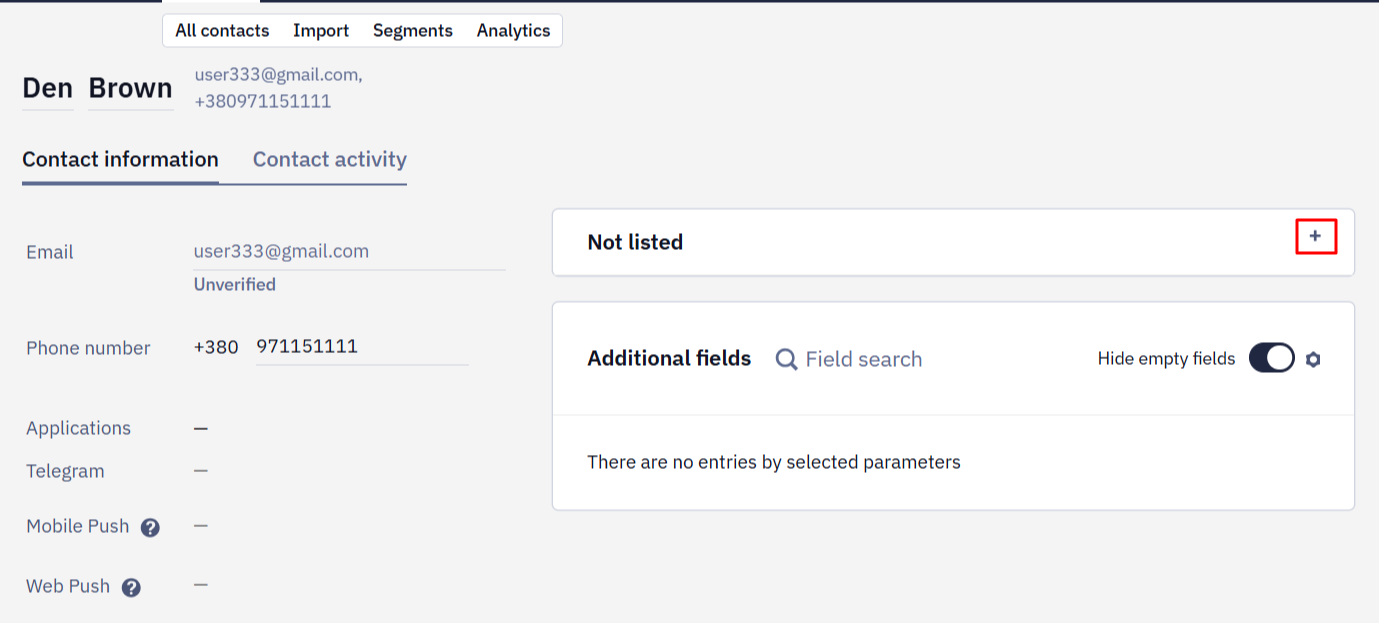Click the Field search magnifier icon
1379x623 pixels.
(787, 359)
